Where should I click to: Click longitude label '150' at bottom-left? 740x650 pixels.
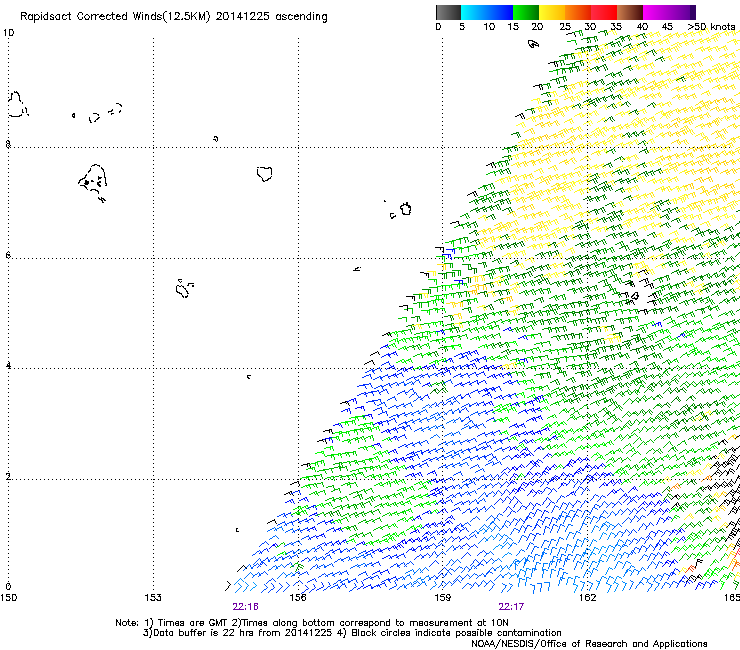pos(8,598)
